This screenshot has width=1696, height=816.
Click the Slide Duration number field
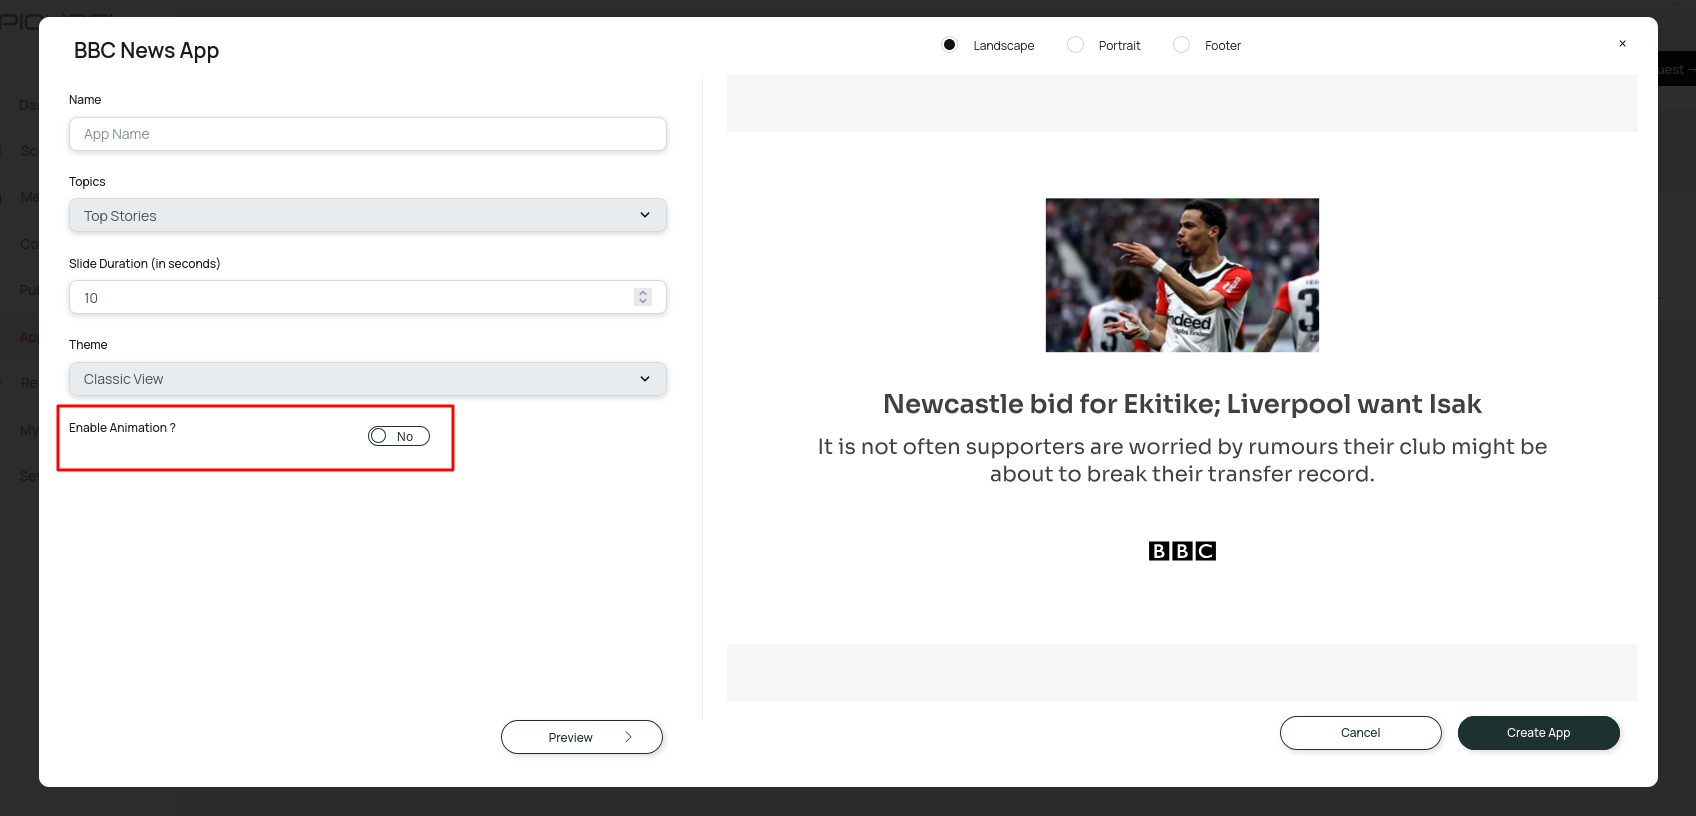point(350,298)
